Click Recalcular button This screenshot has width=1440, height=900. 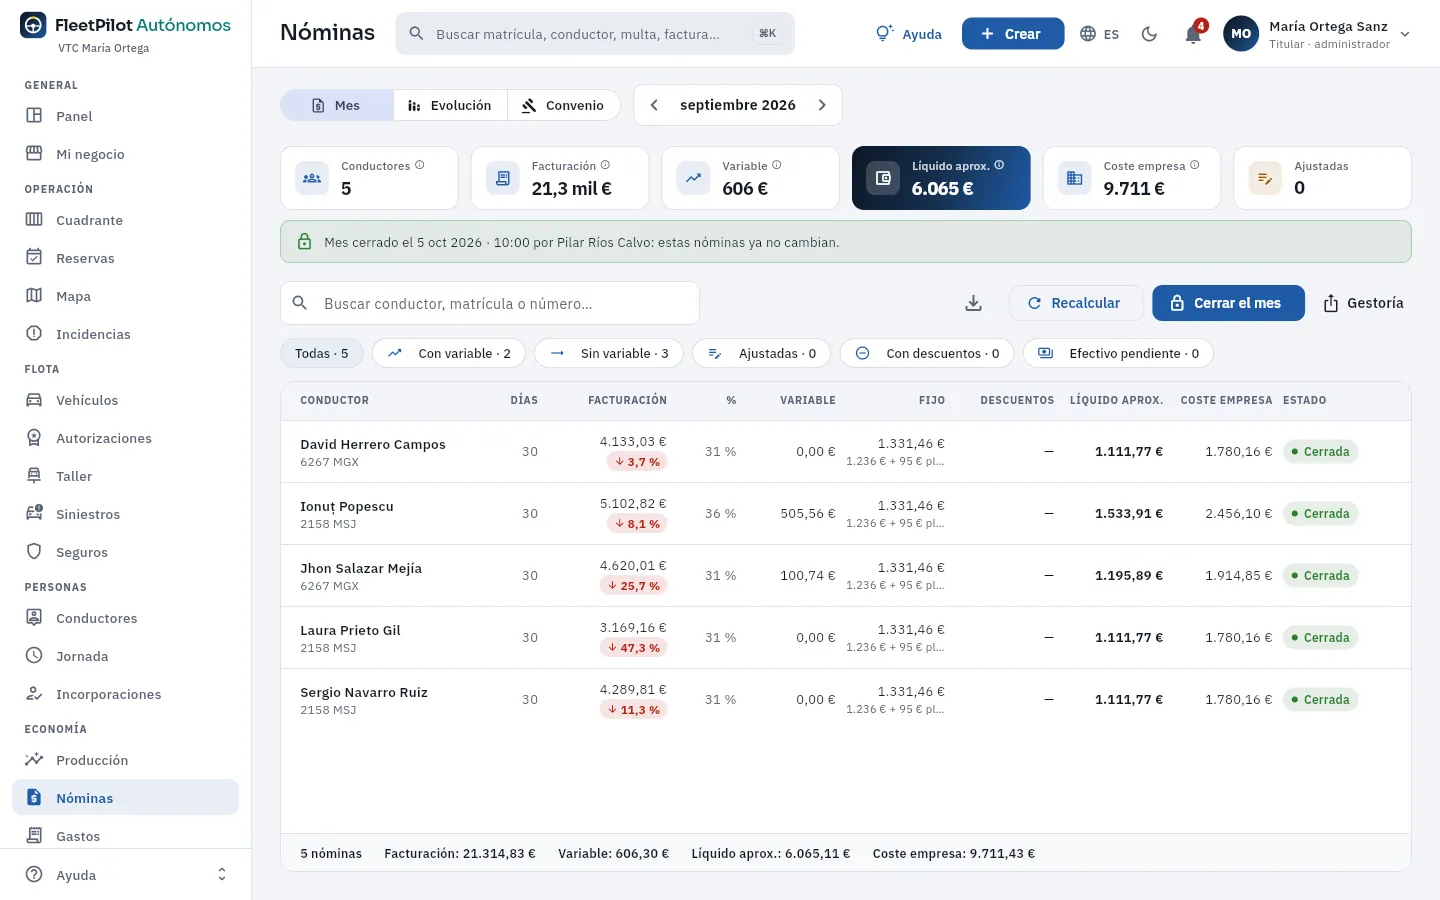click(1076, 303)
